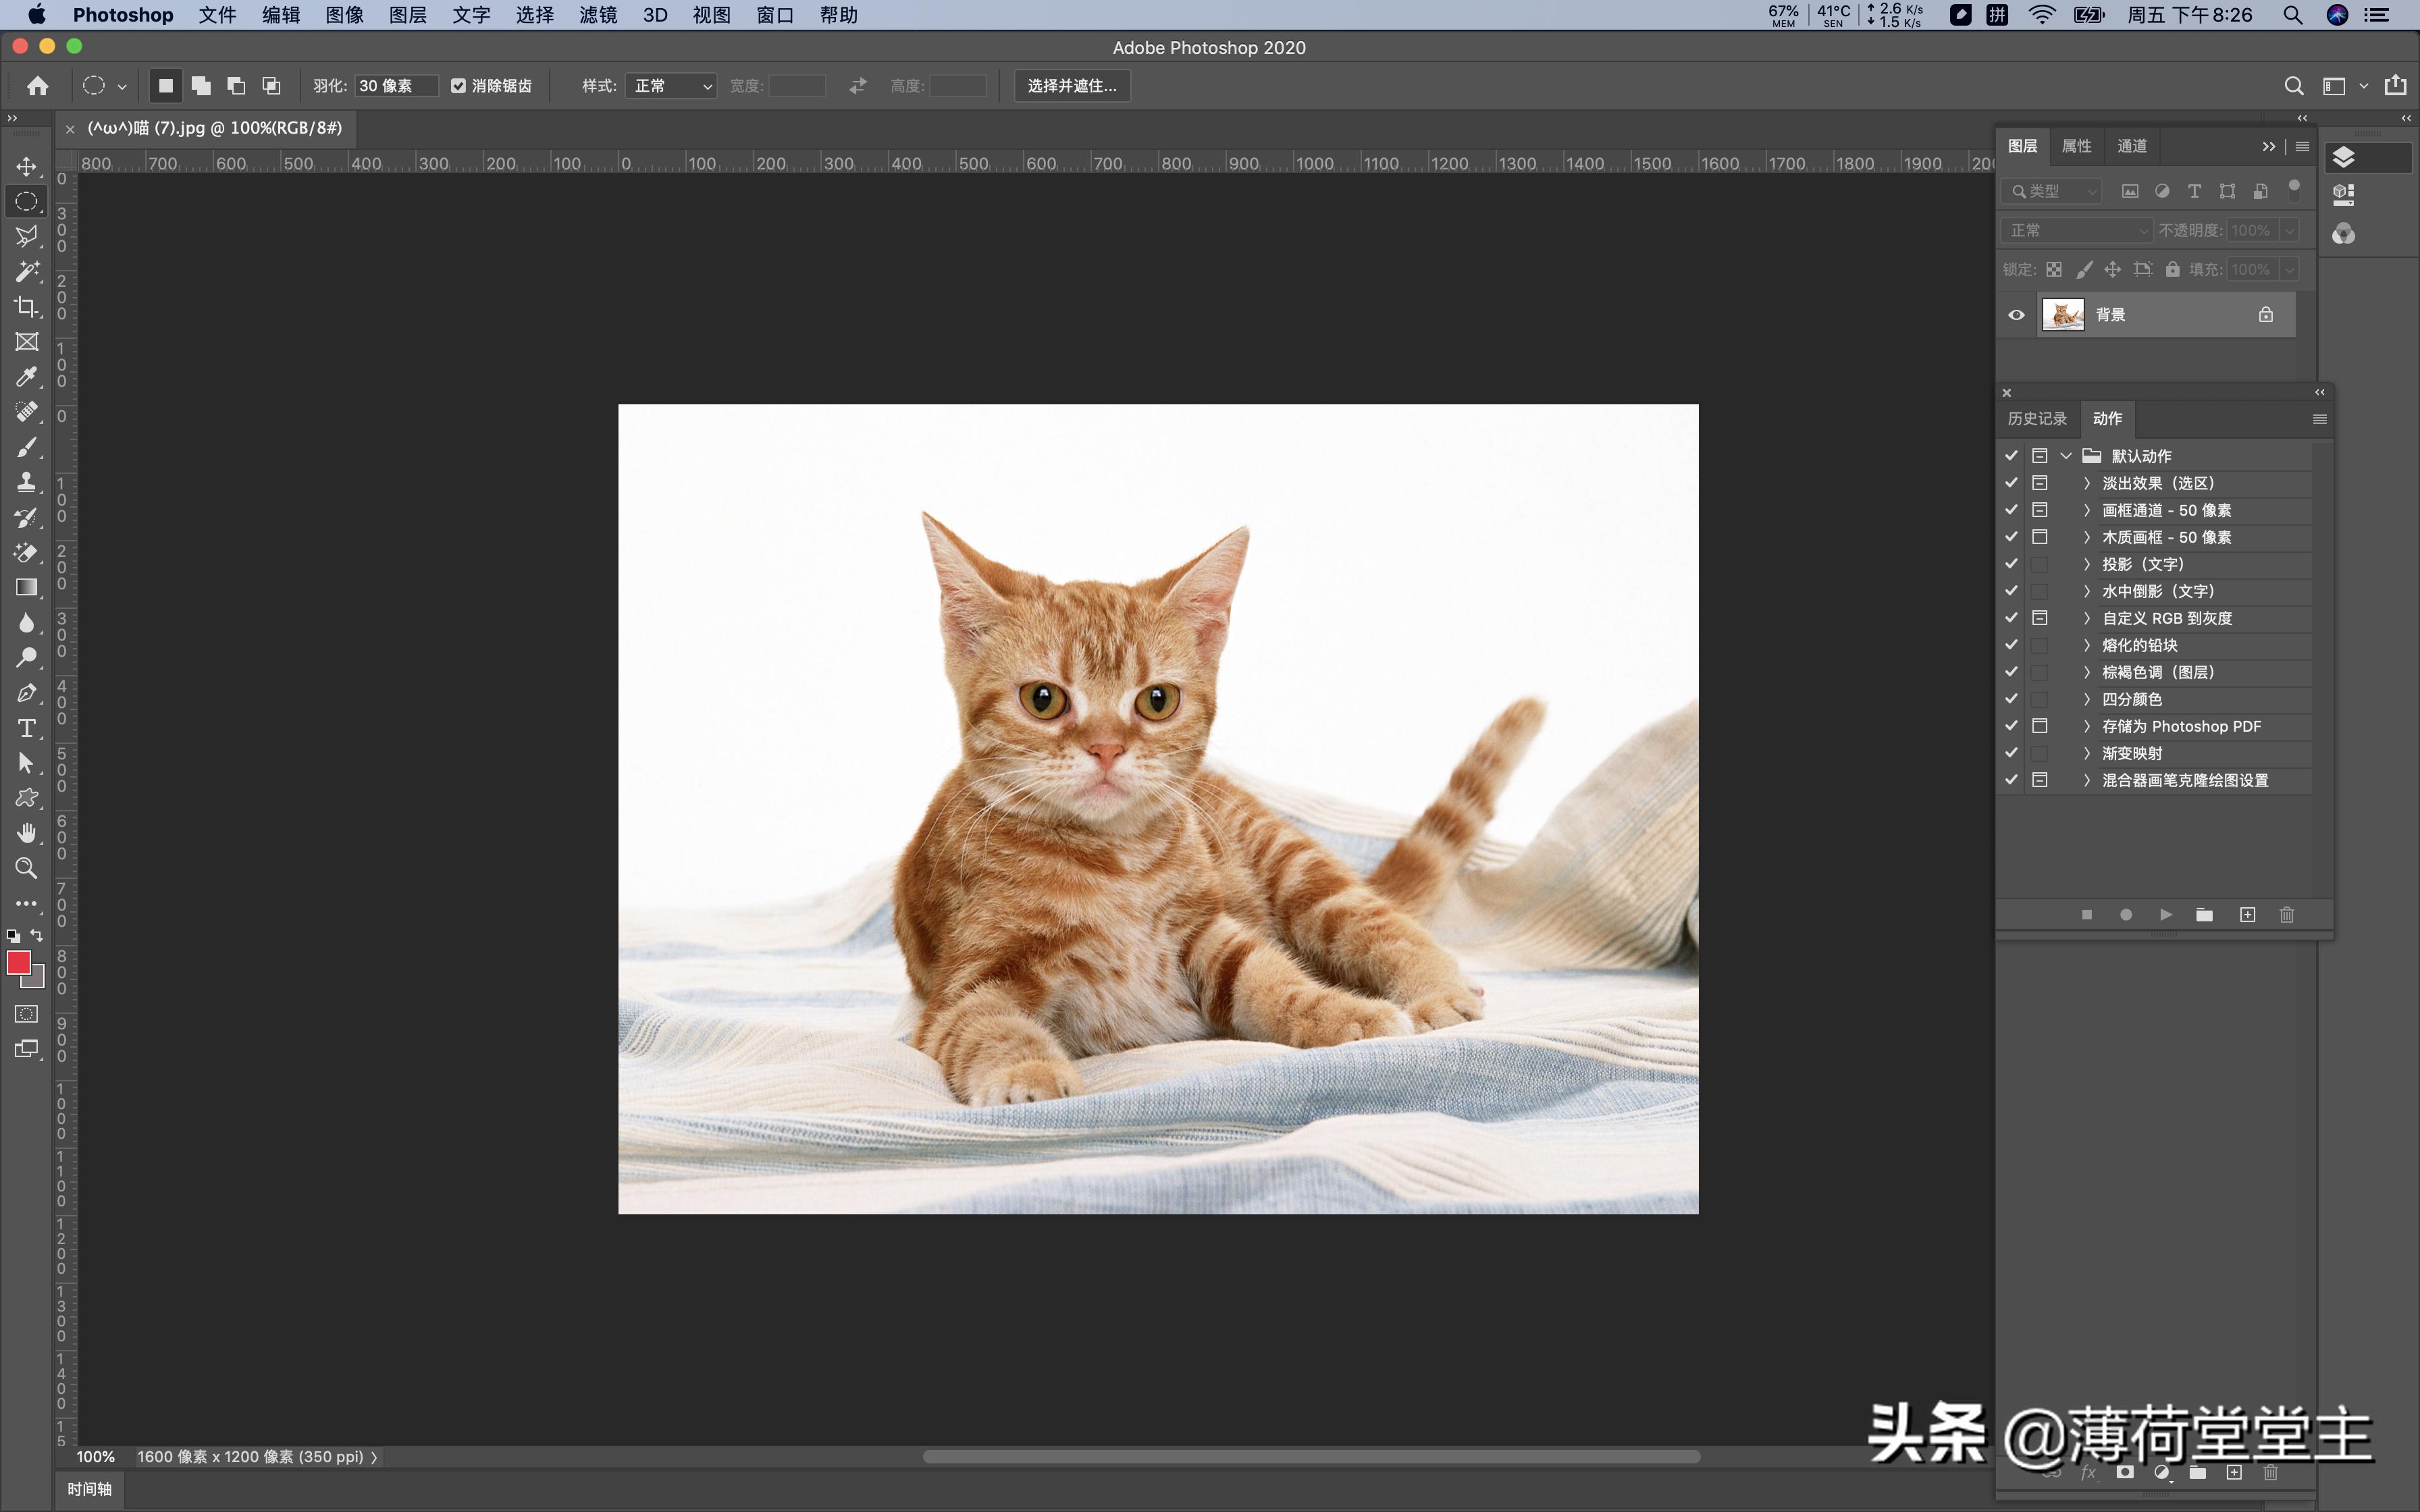Click the 背景 layer thumbnail
This screenshot has height=1512, width=2420.
tap(2064, 314)
